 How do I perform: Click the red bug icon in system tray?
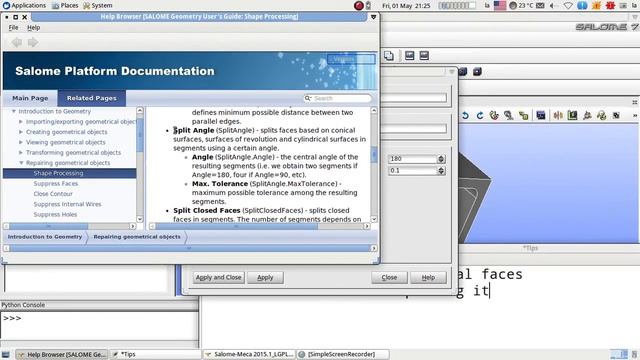(x=610, y=6)
